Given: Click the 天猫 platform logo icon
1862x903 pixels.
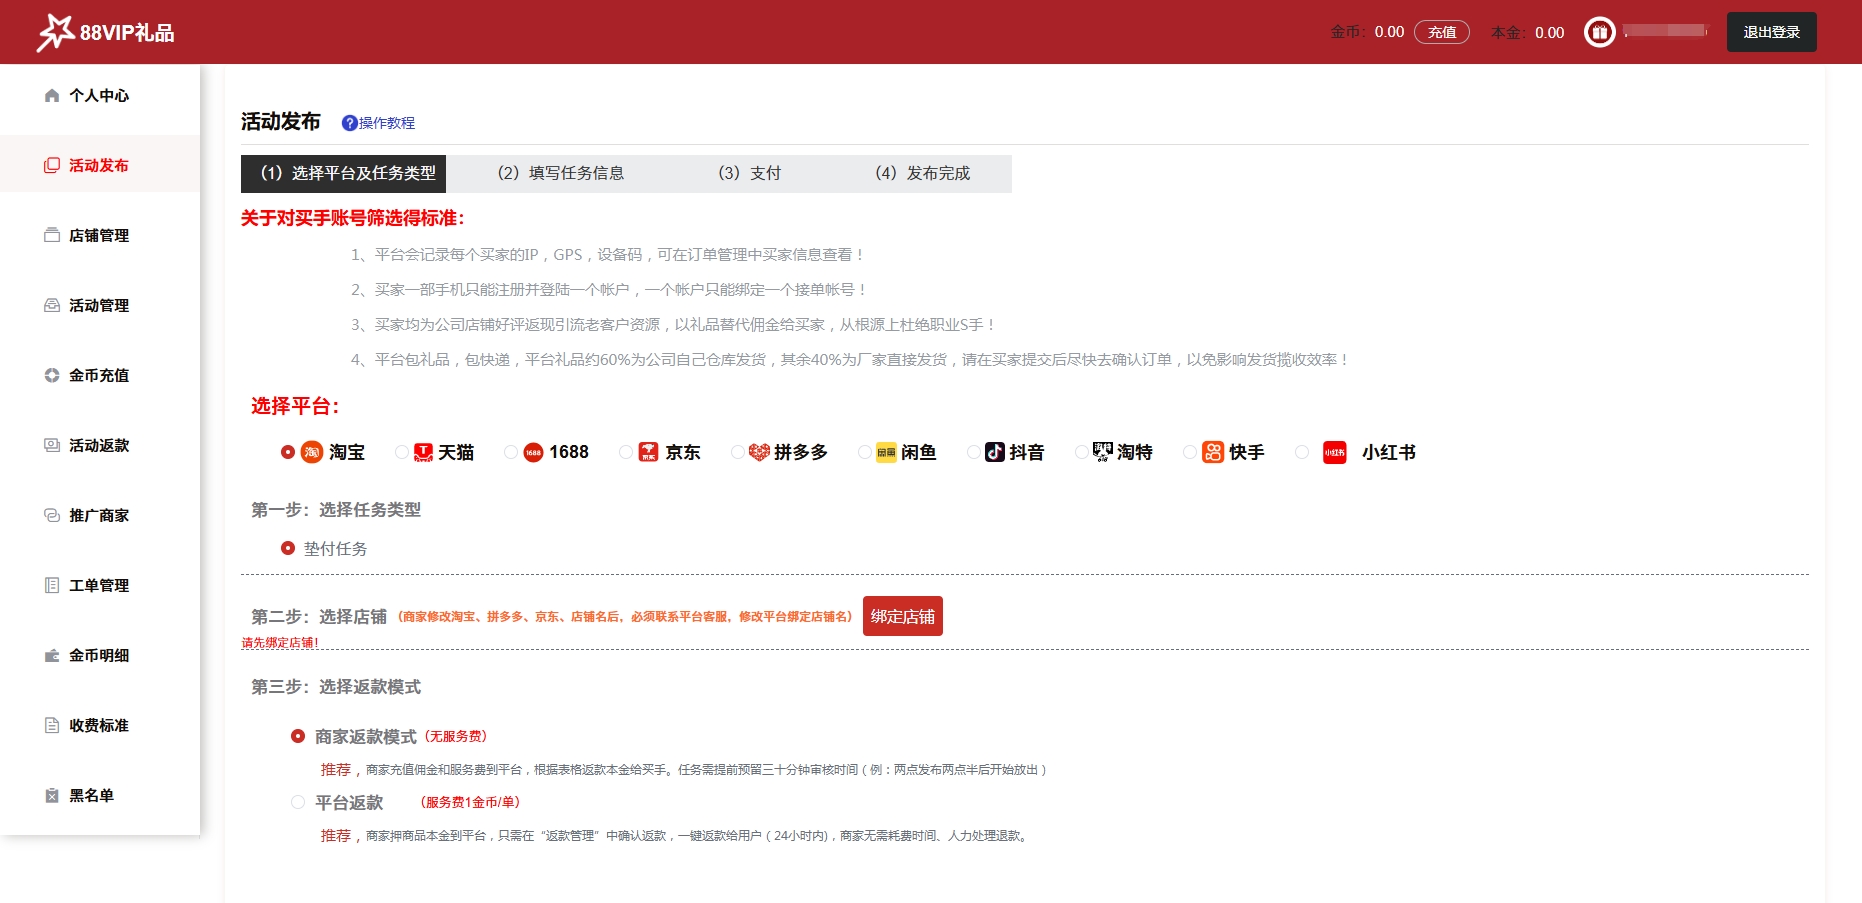Looking at the screenshot, I should (x=423, y=453).
